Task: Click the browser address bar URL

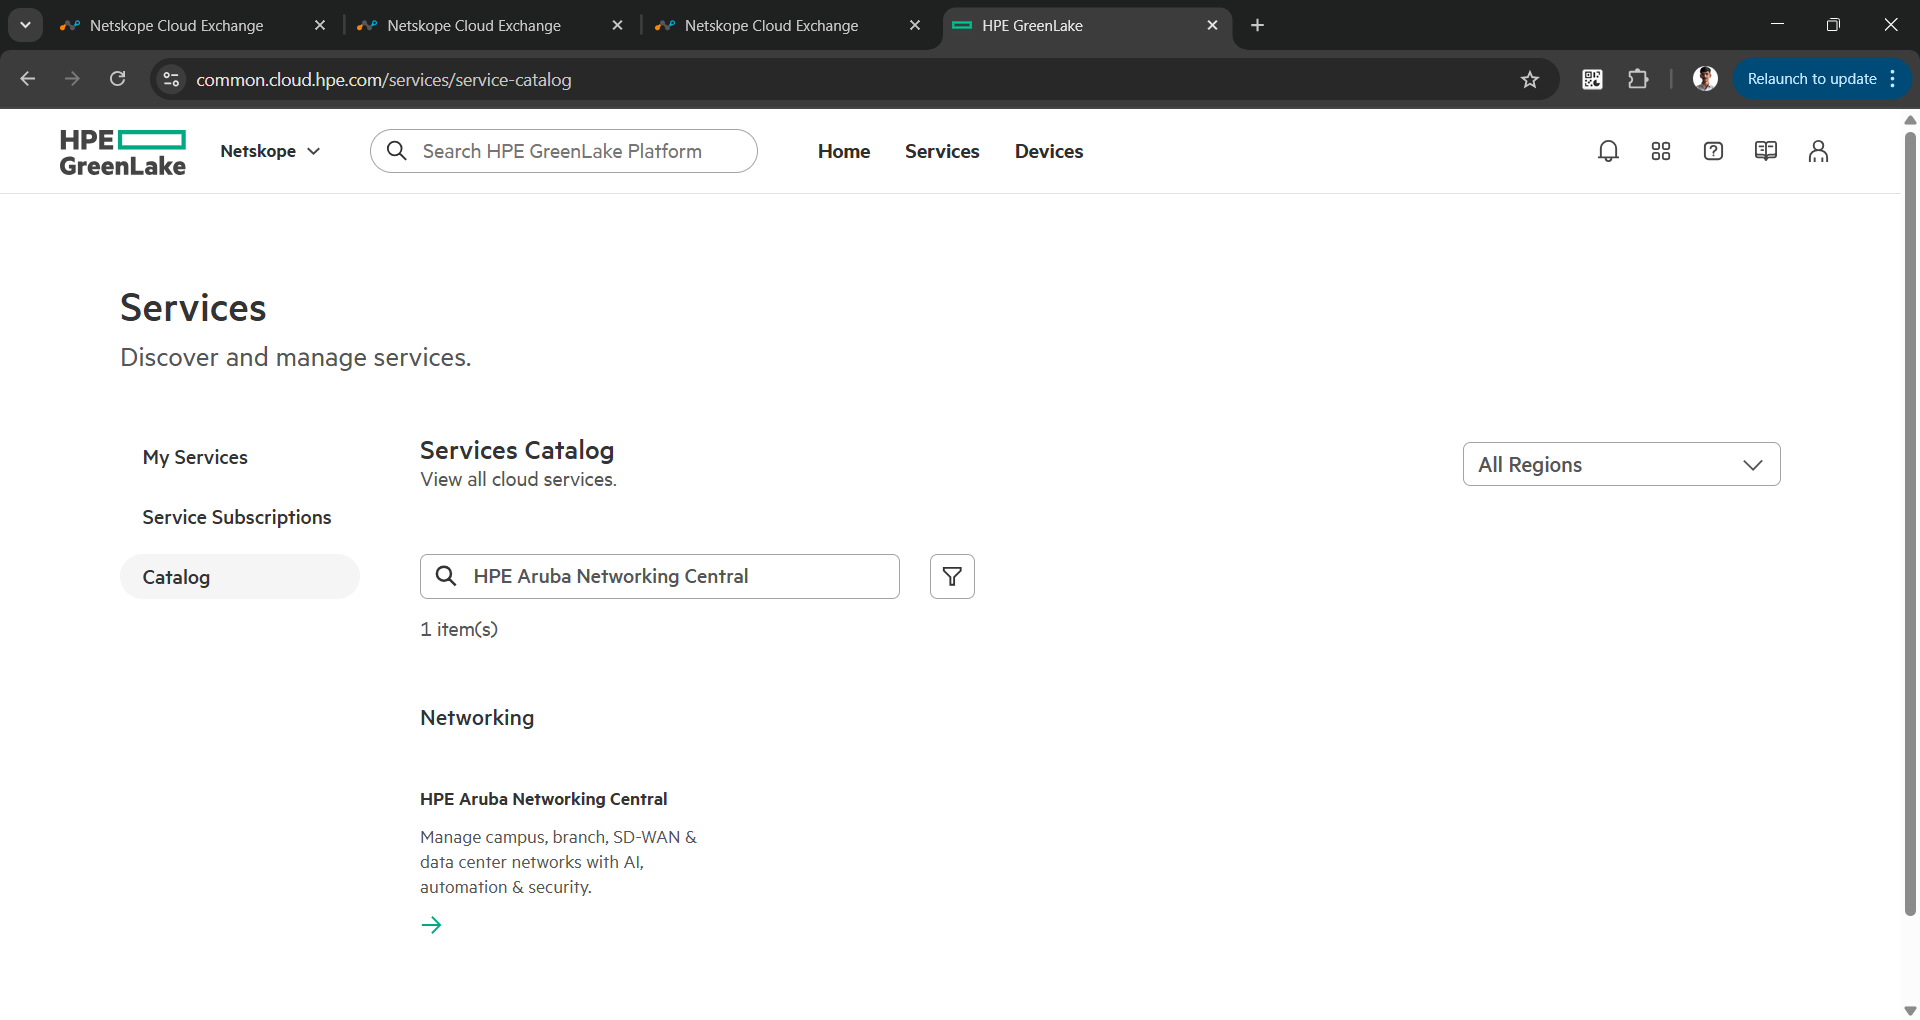Action: pos(384,79)
